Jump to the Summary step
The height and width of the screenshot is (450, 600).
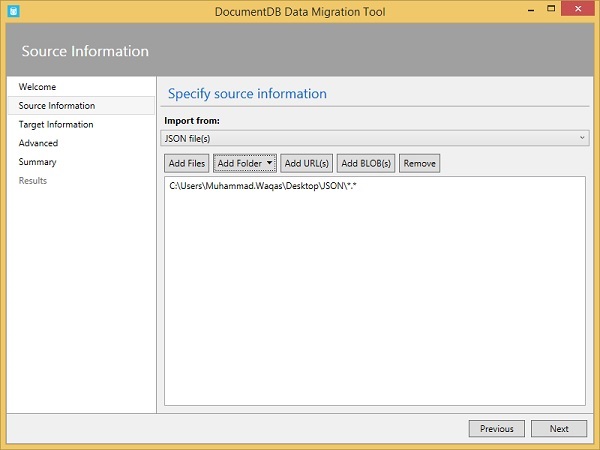tap(37, 162)
